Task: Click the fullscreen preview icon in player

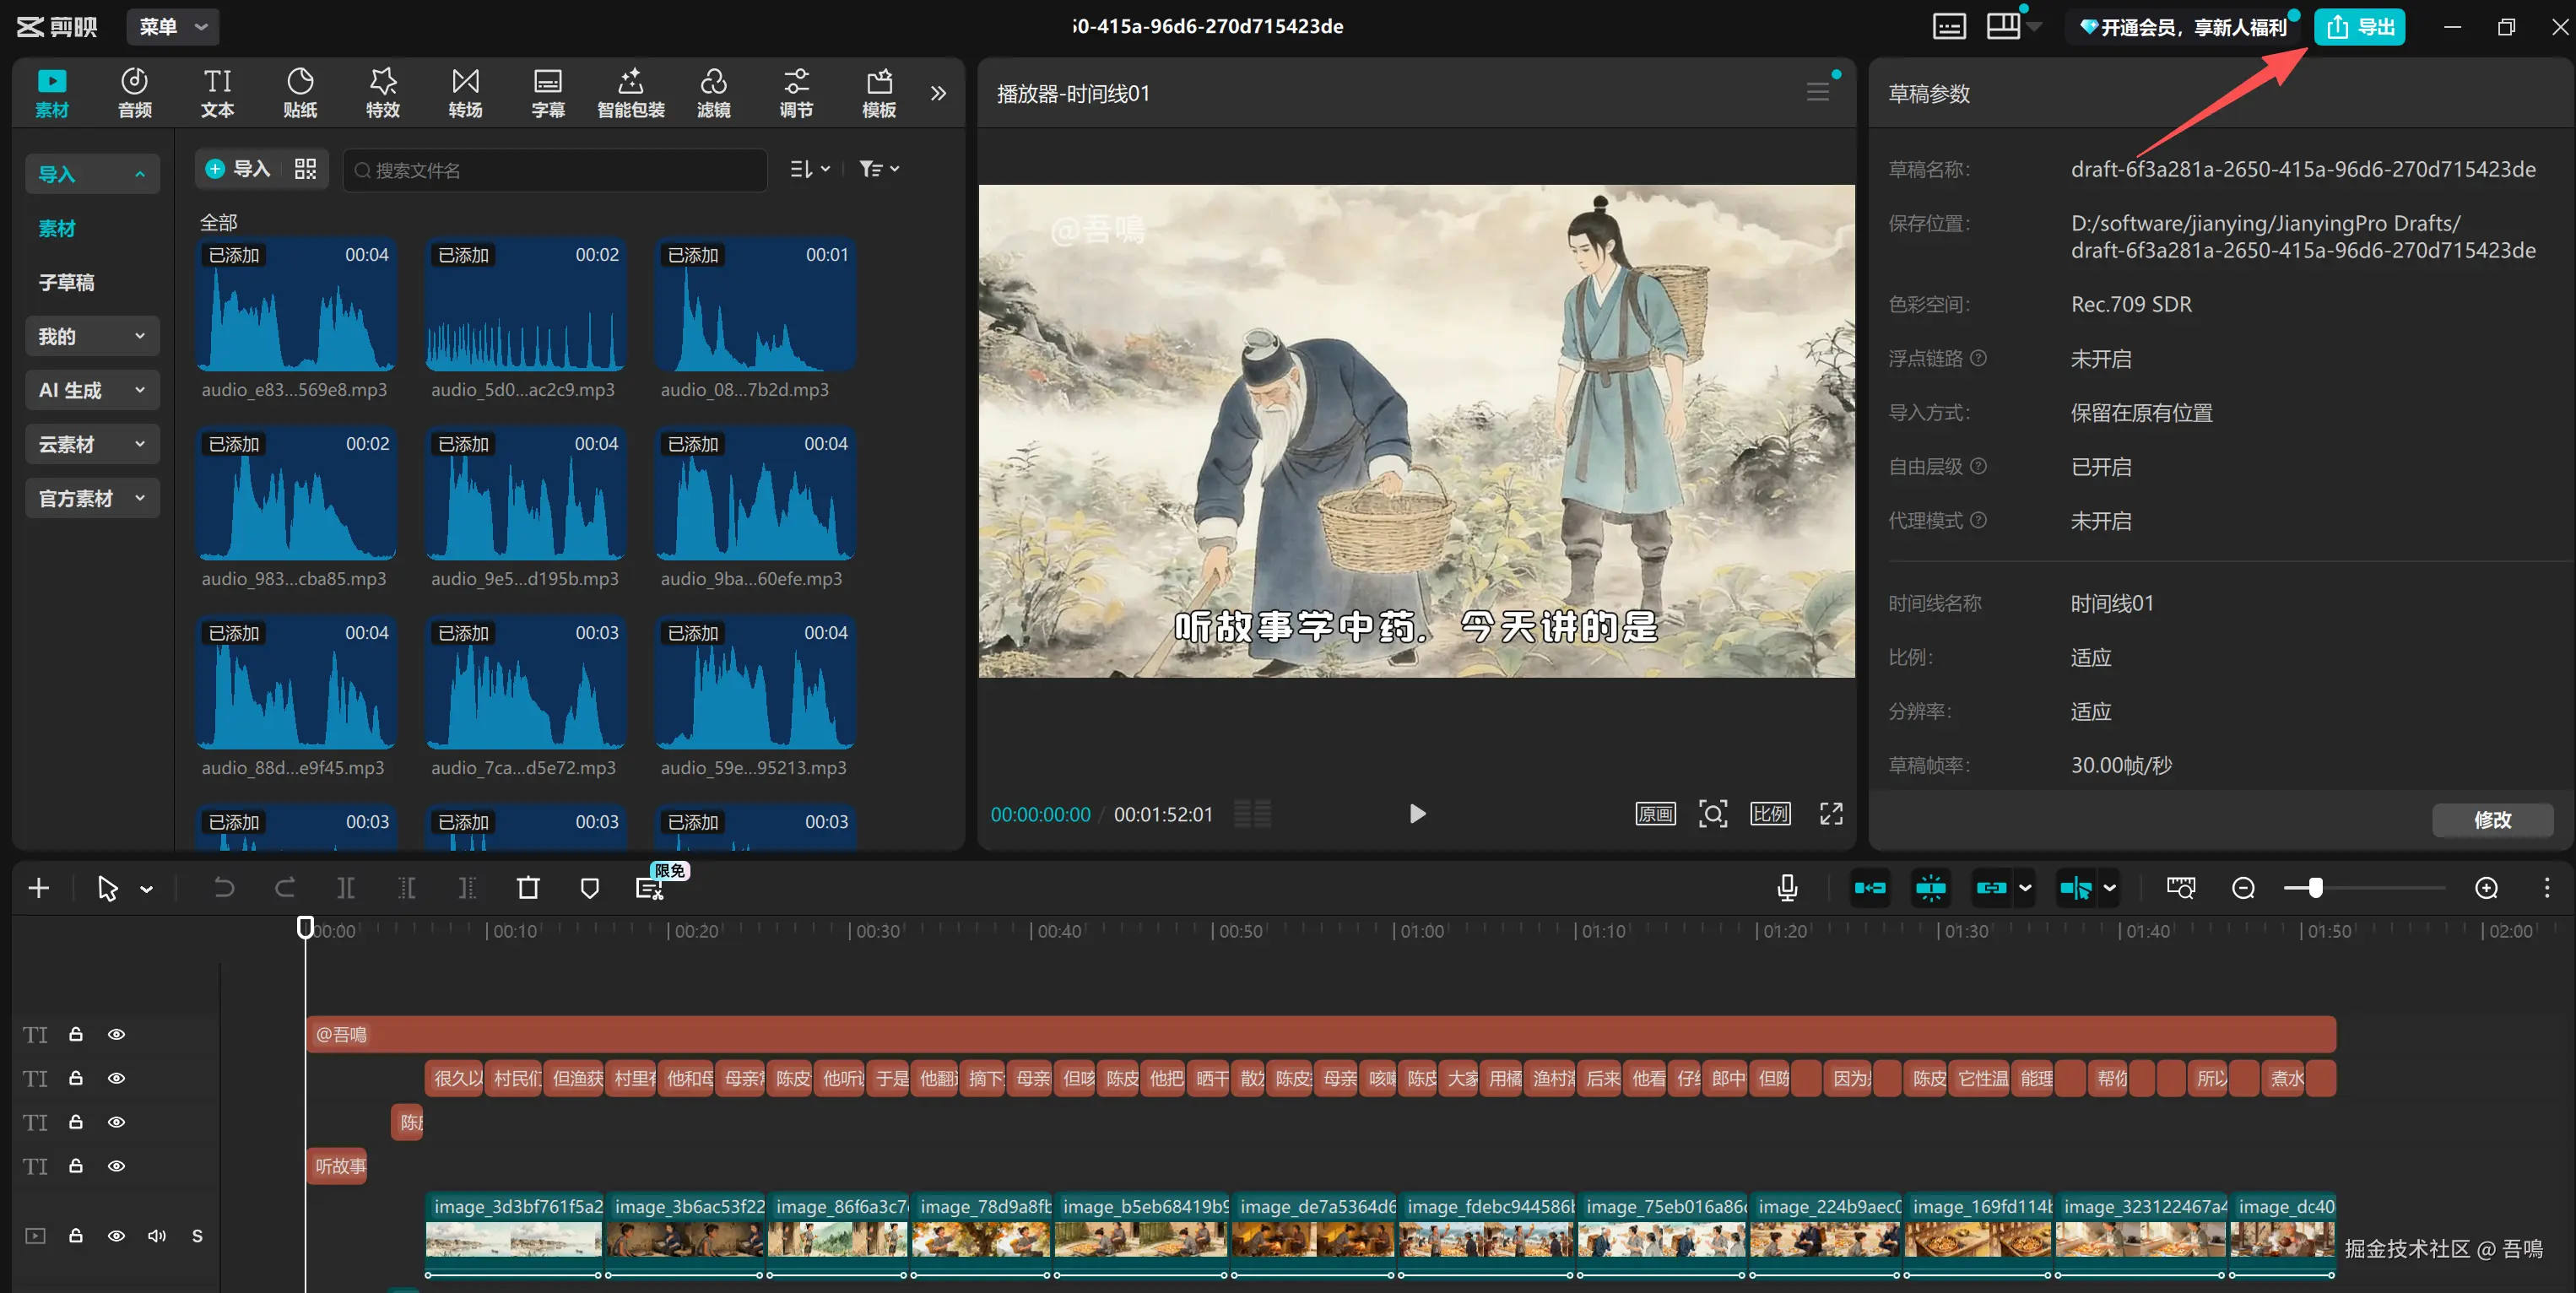Action: point(1830,814)
